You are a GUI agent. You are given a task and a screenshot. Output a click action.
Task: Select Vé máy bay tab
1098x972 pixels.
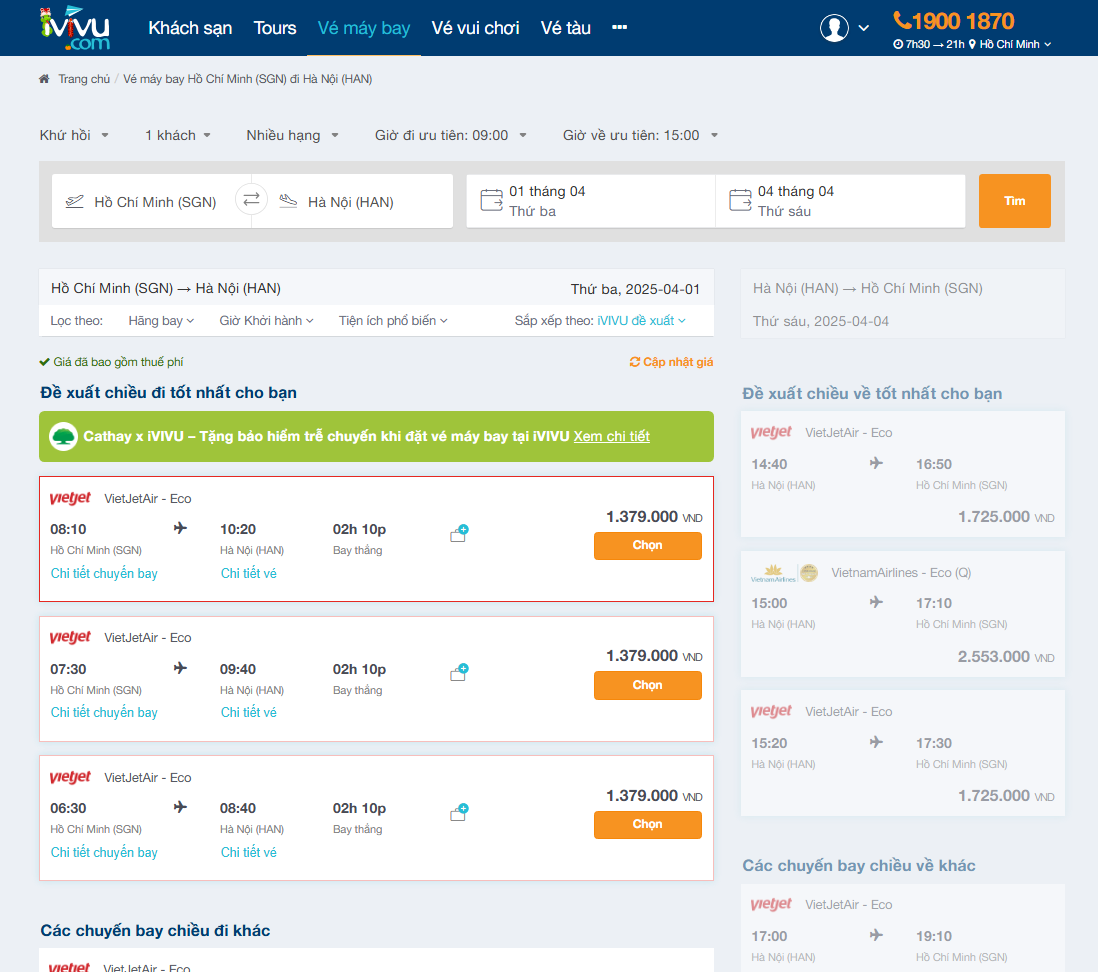(363, 28)
